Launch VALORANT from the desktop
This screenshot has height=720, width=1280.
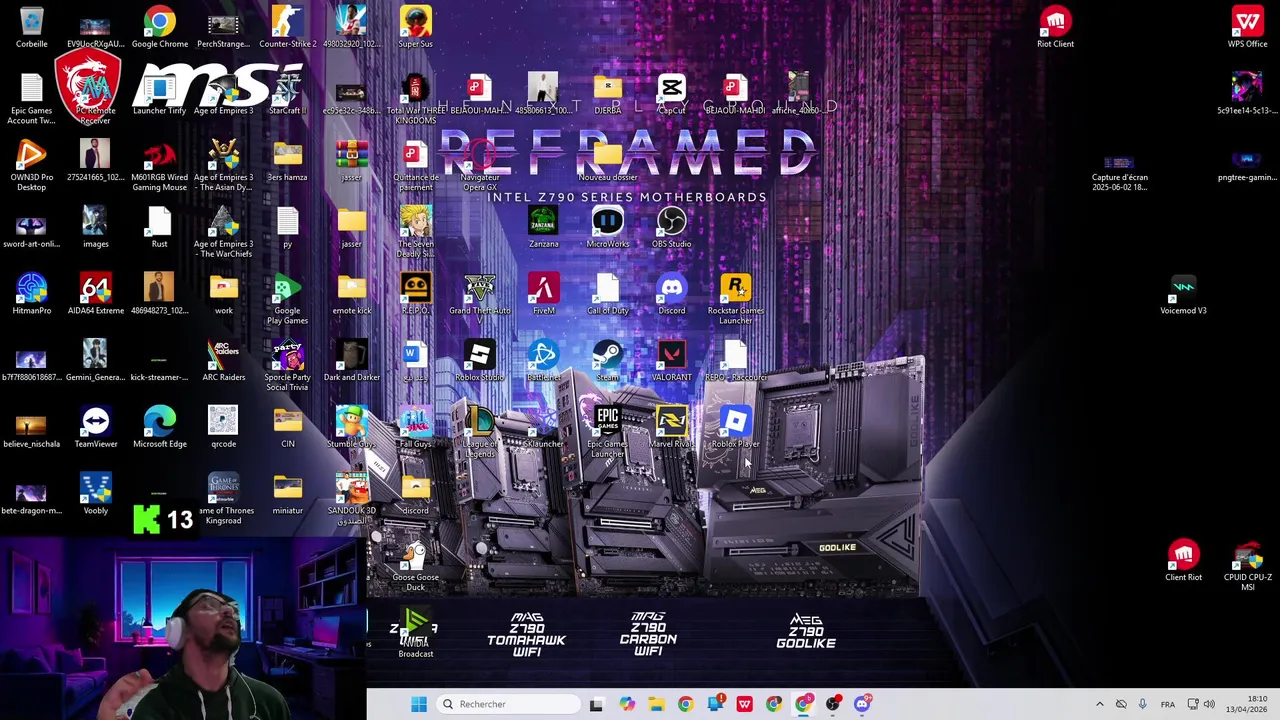(671, 361)
